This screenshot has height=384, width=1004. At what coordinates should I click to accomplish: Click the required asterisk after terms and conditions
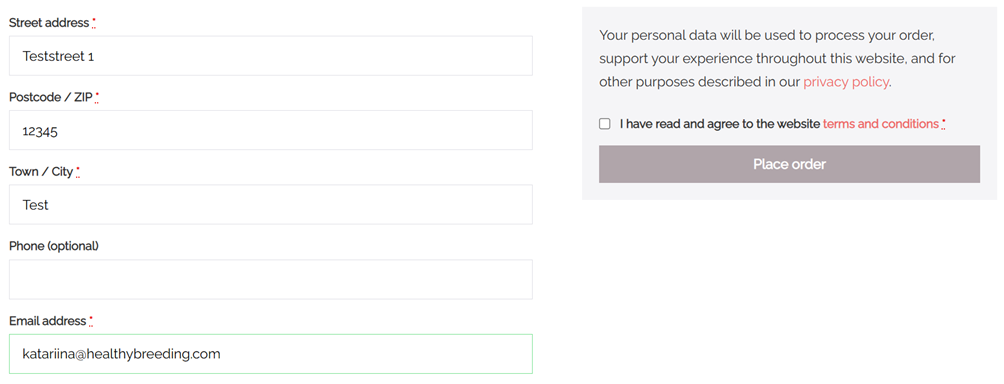point(944,124)
